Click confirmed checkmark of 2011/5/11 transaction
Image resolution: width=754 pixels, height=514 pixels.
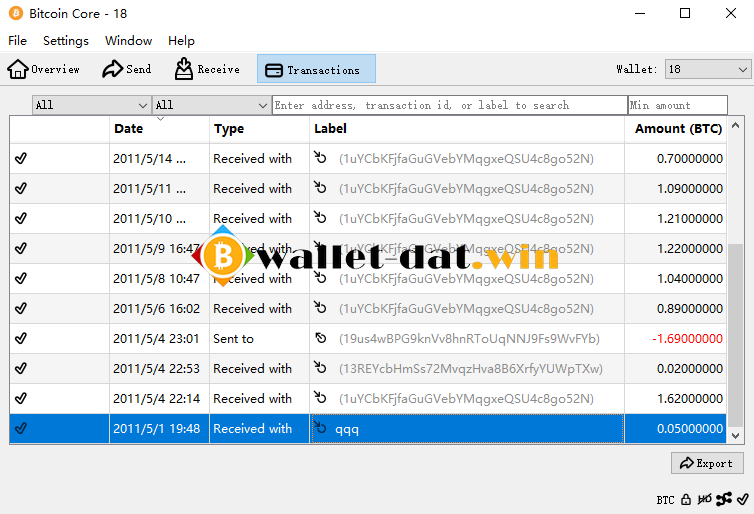pos(21,188)
